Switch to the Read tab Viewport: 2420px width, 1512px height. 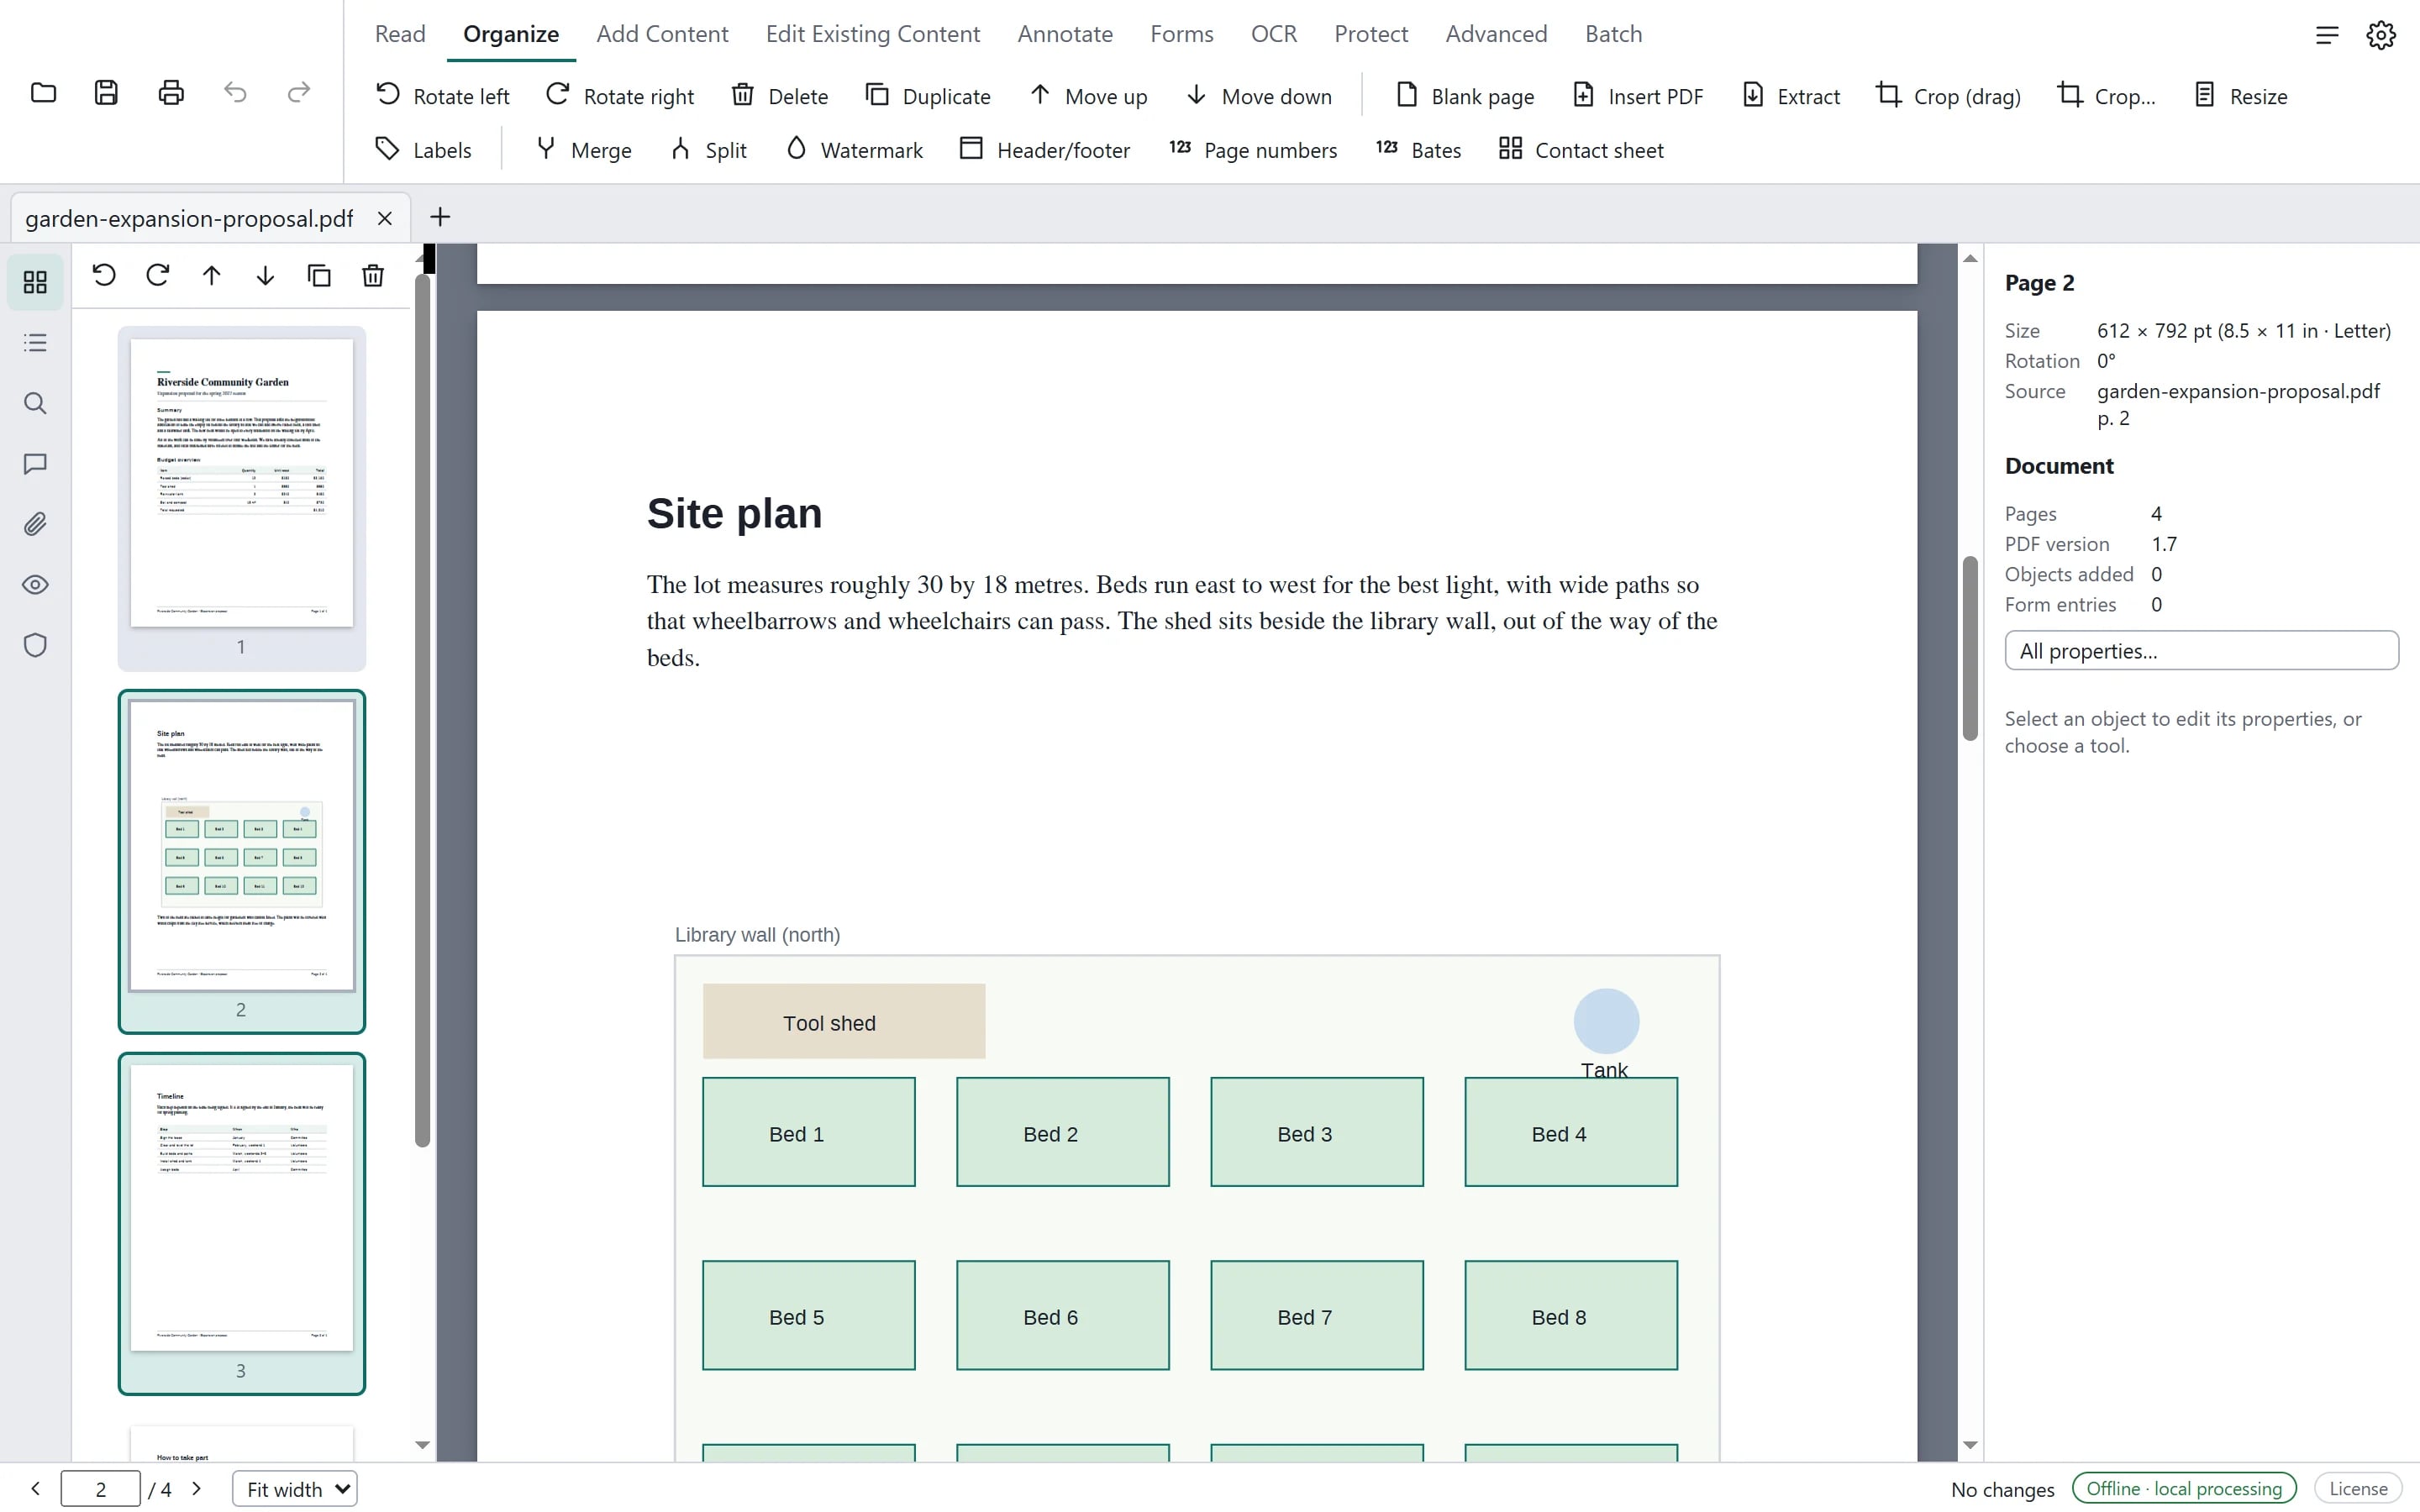(x=400, y=34)
